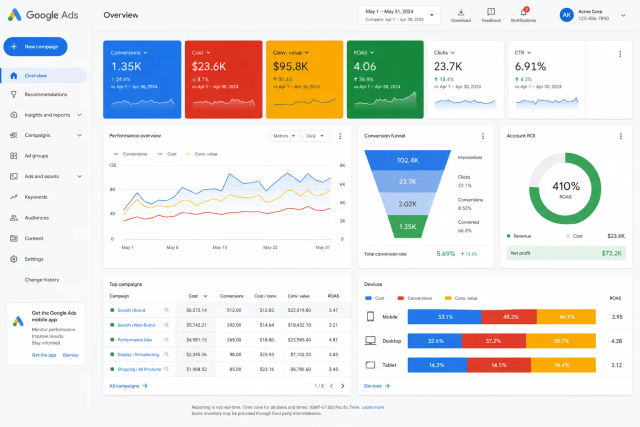Click the Insights and reports icon
The height and width of the screenshot is (427, 640).
click(x=13, y=115)
